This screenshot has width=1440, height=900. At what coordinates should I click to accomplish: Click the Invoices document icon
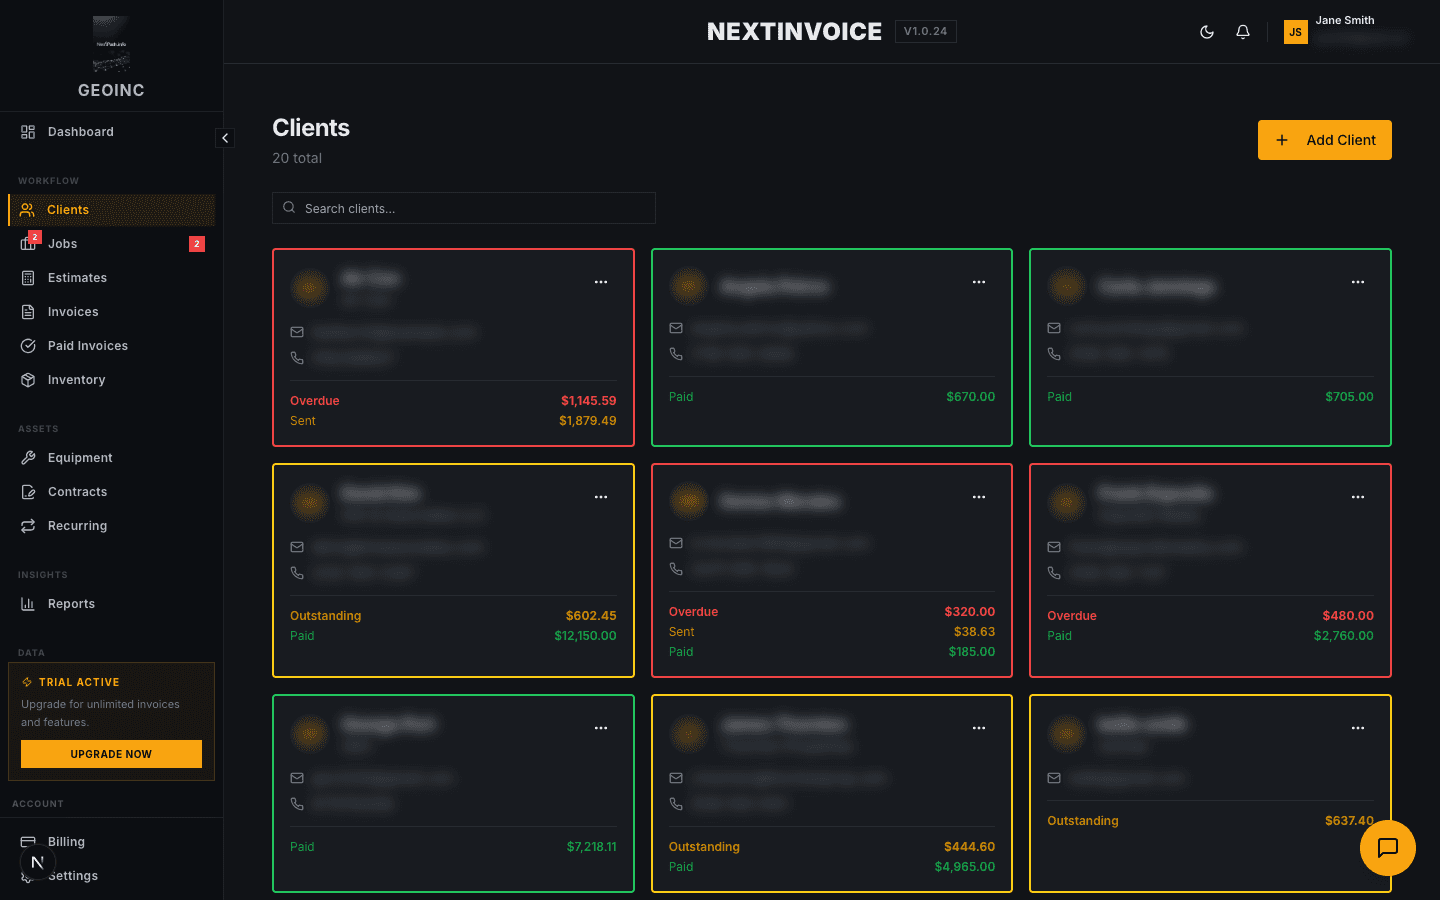[x=28, y=312]
